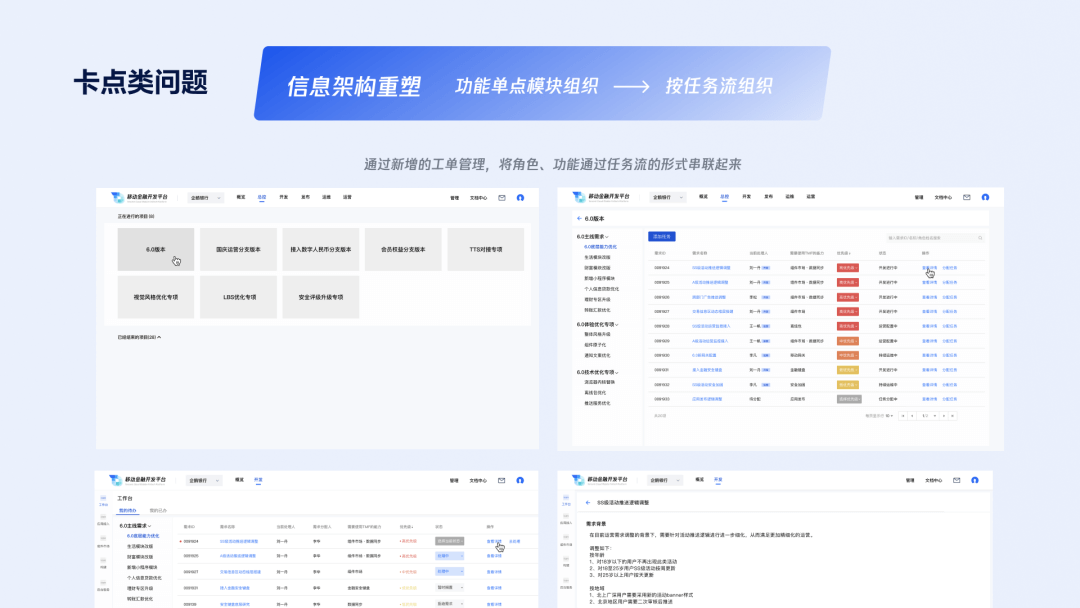
Task: Switch to 发布 tab in 6.0版本 task list panel
Action: coord(768,197)
